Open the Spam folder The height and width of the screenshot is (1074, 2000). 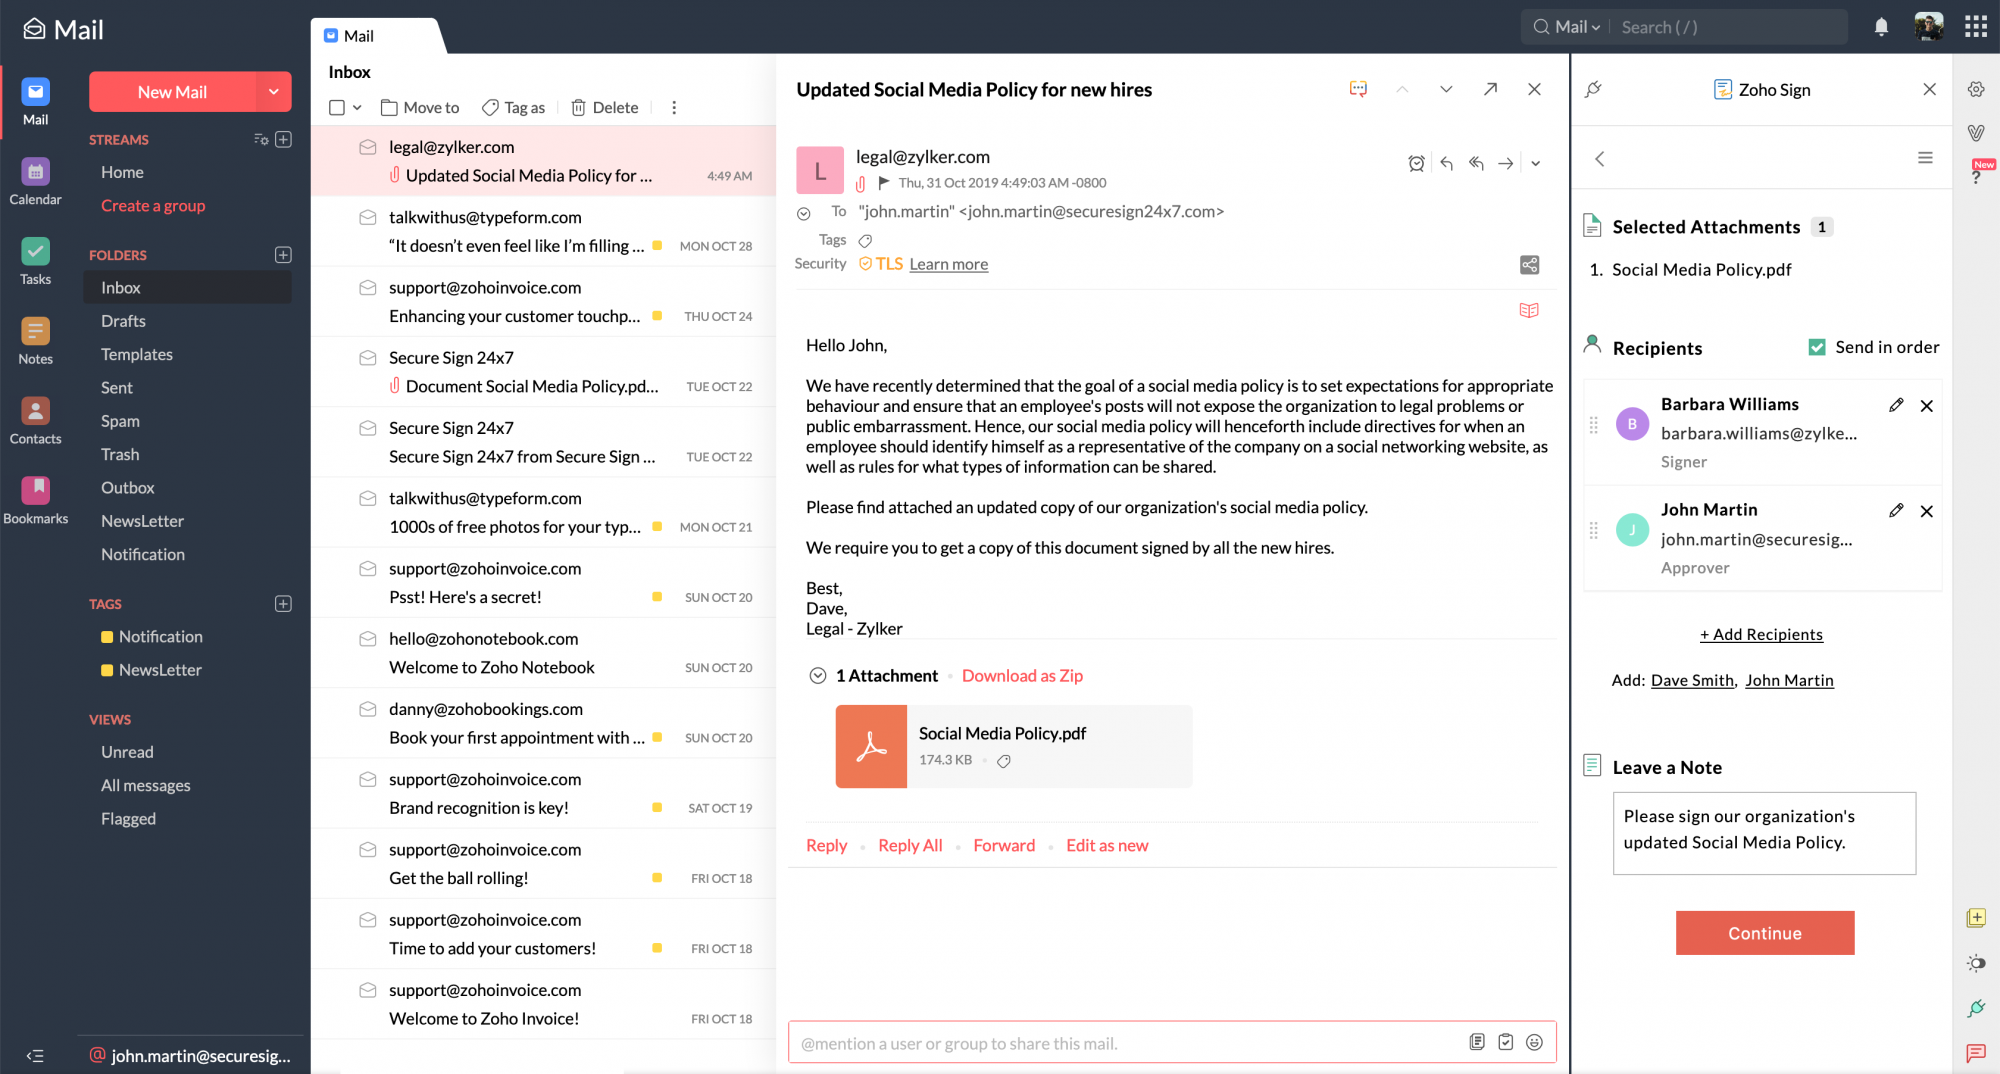coord(120,421)
